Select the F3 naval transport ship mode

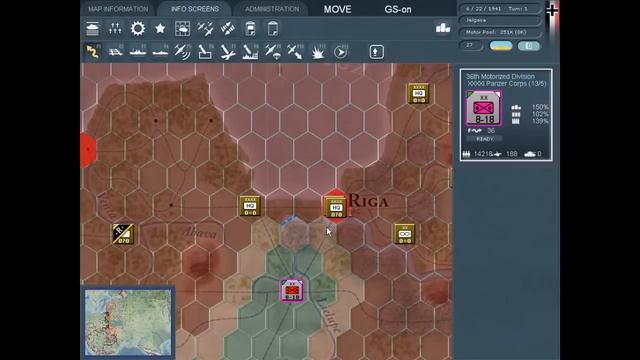(138, 52)
